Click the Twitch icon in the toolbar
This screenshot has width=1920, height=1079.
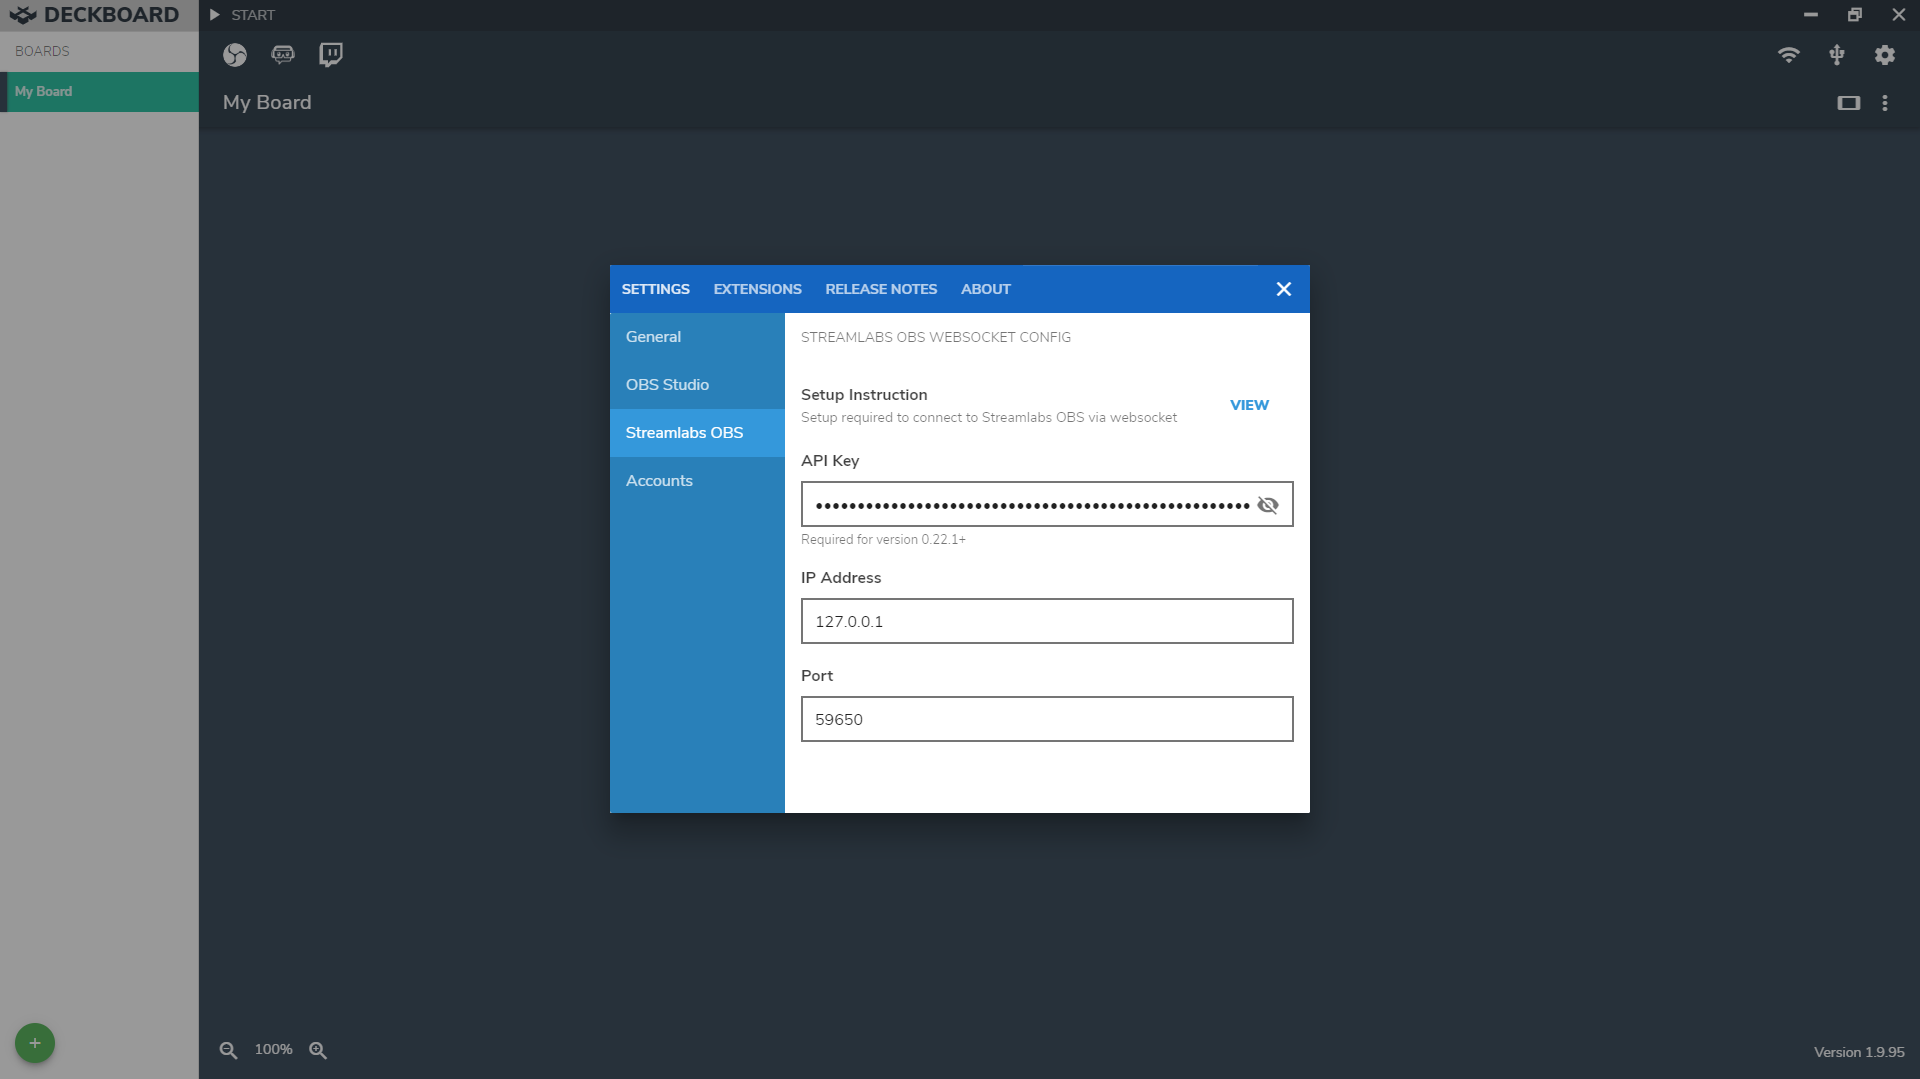pyautogui.click(x=330, y=55)
